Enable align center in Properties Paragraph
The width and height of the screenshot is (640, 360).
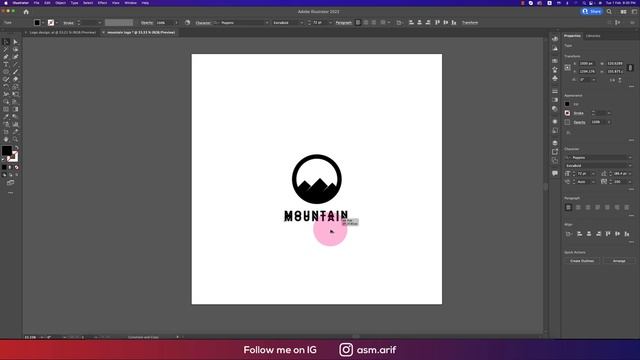578,207
